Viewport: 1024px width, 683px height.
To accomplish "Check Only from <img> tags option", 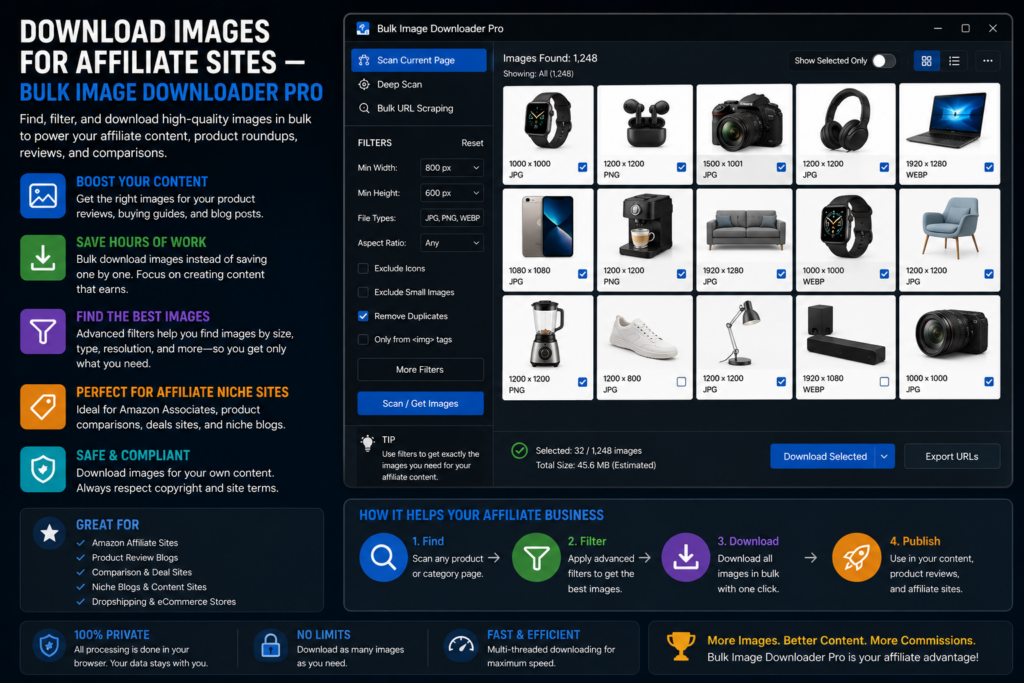I will coord(363,340).
